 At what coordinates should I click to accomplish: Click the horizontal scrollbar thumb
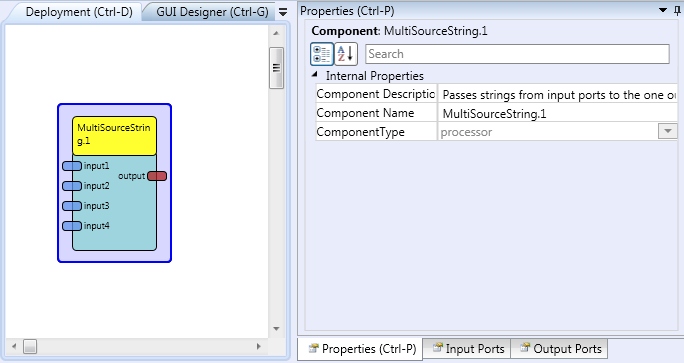tap(30, 346)
